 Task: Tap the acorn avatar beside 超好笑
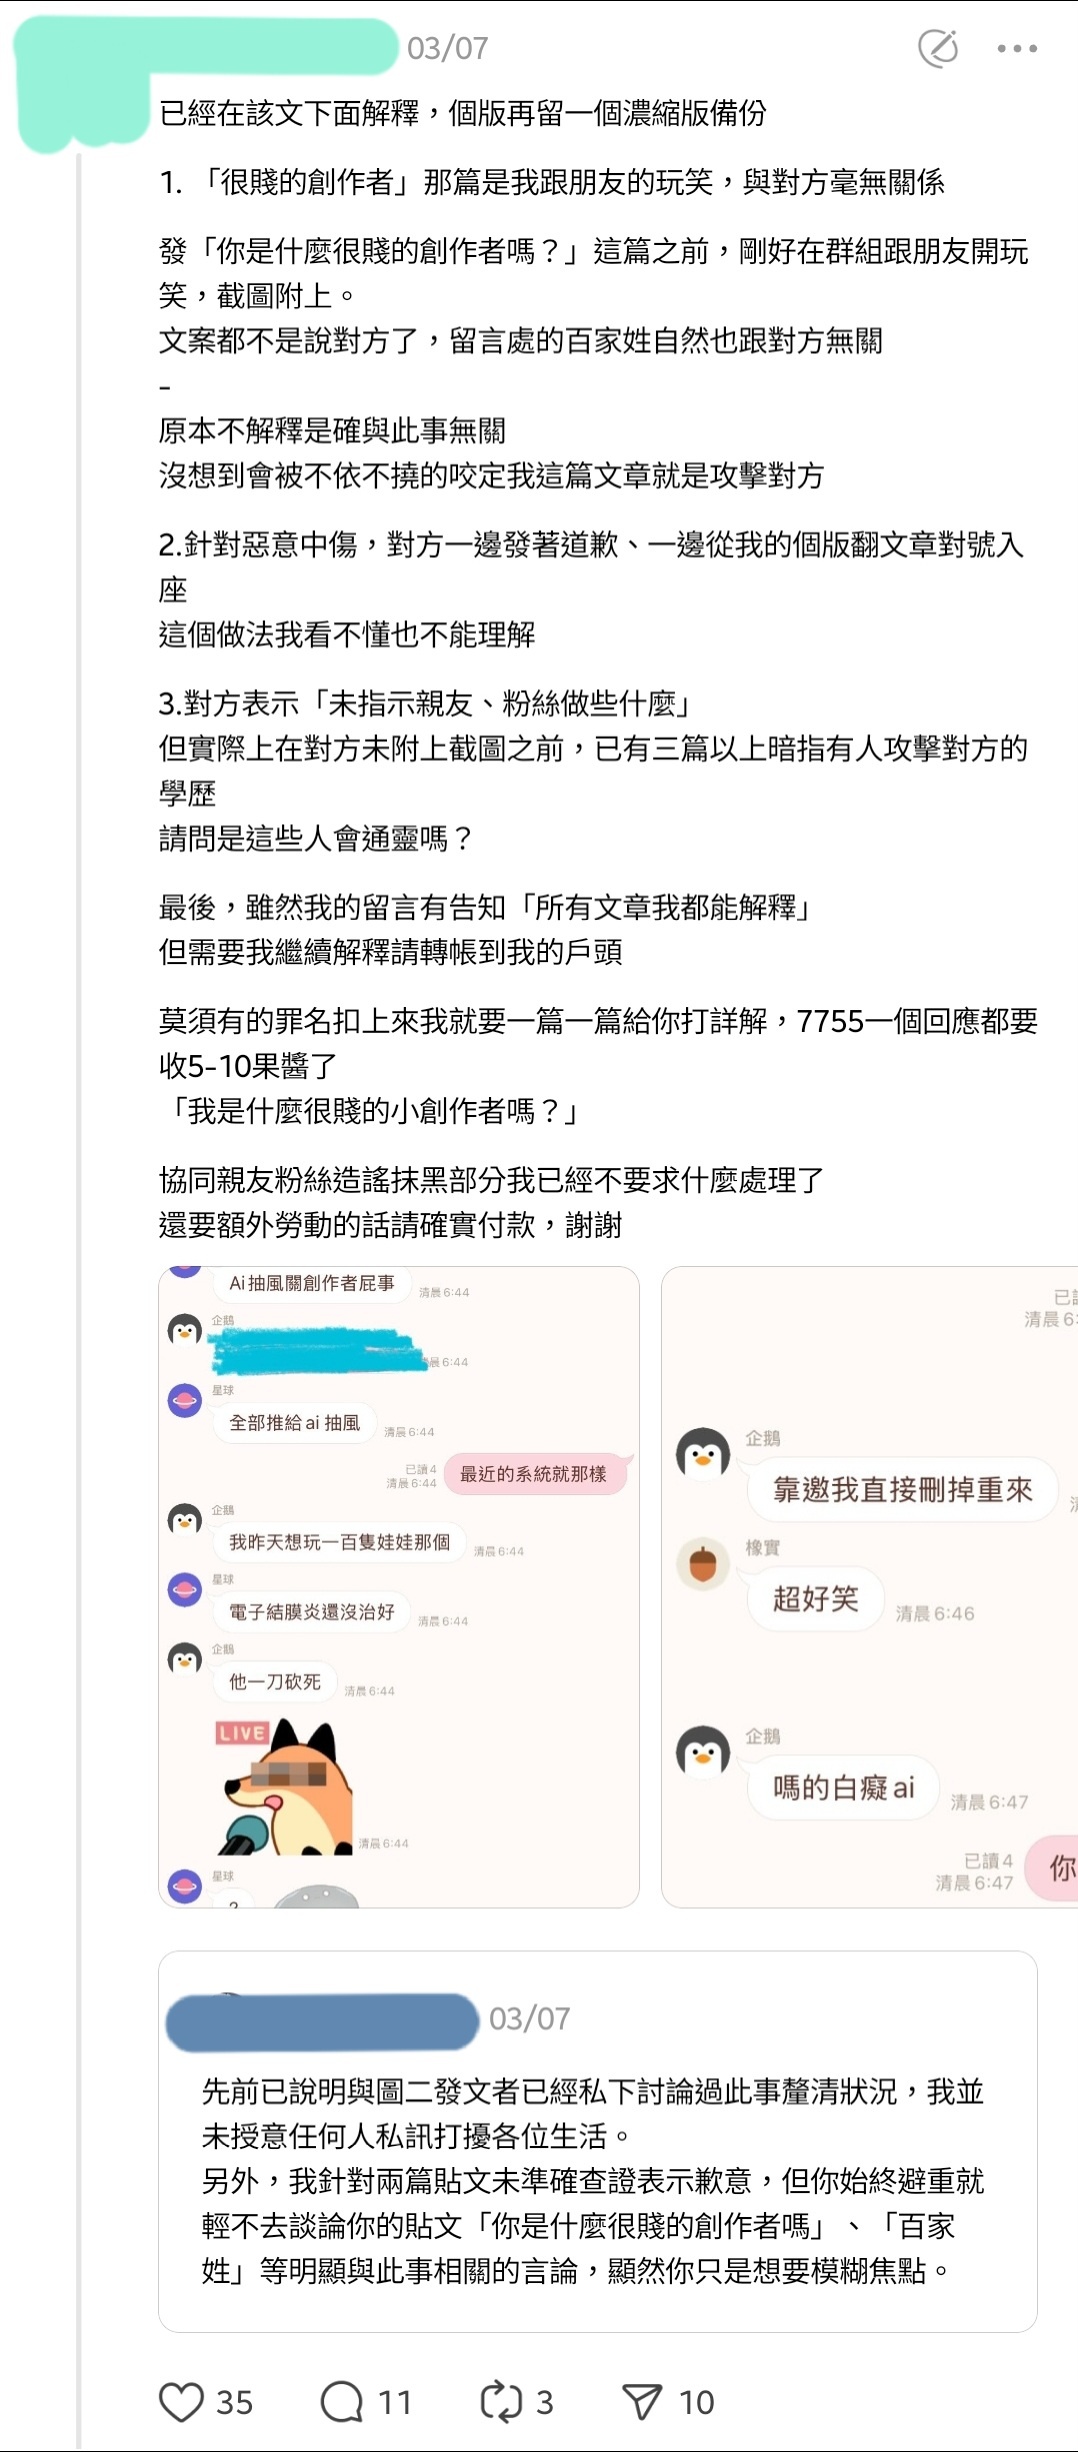[703, 1563]
